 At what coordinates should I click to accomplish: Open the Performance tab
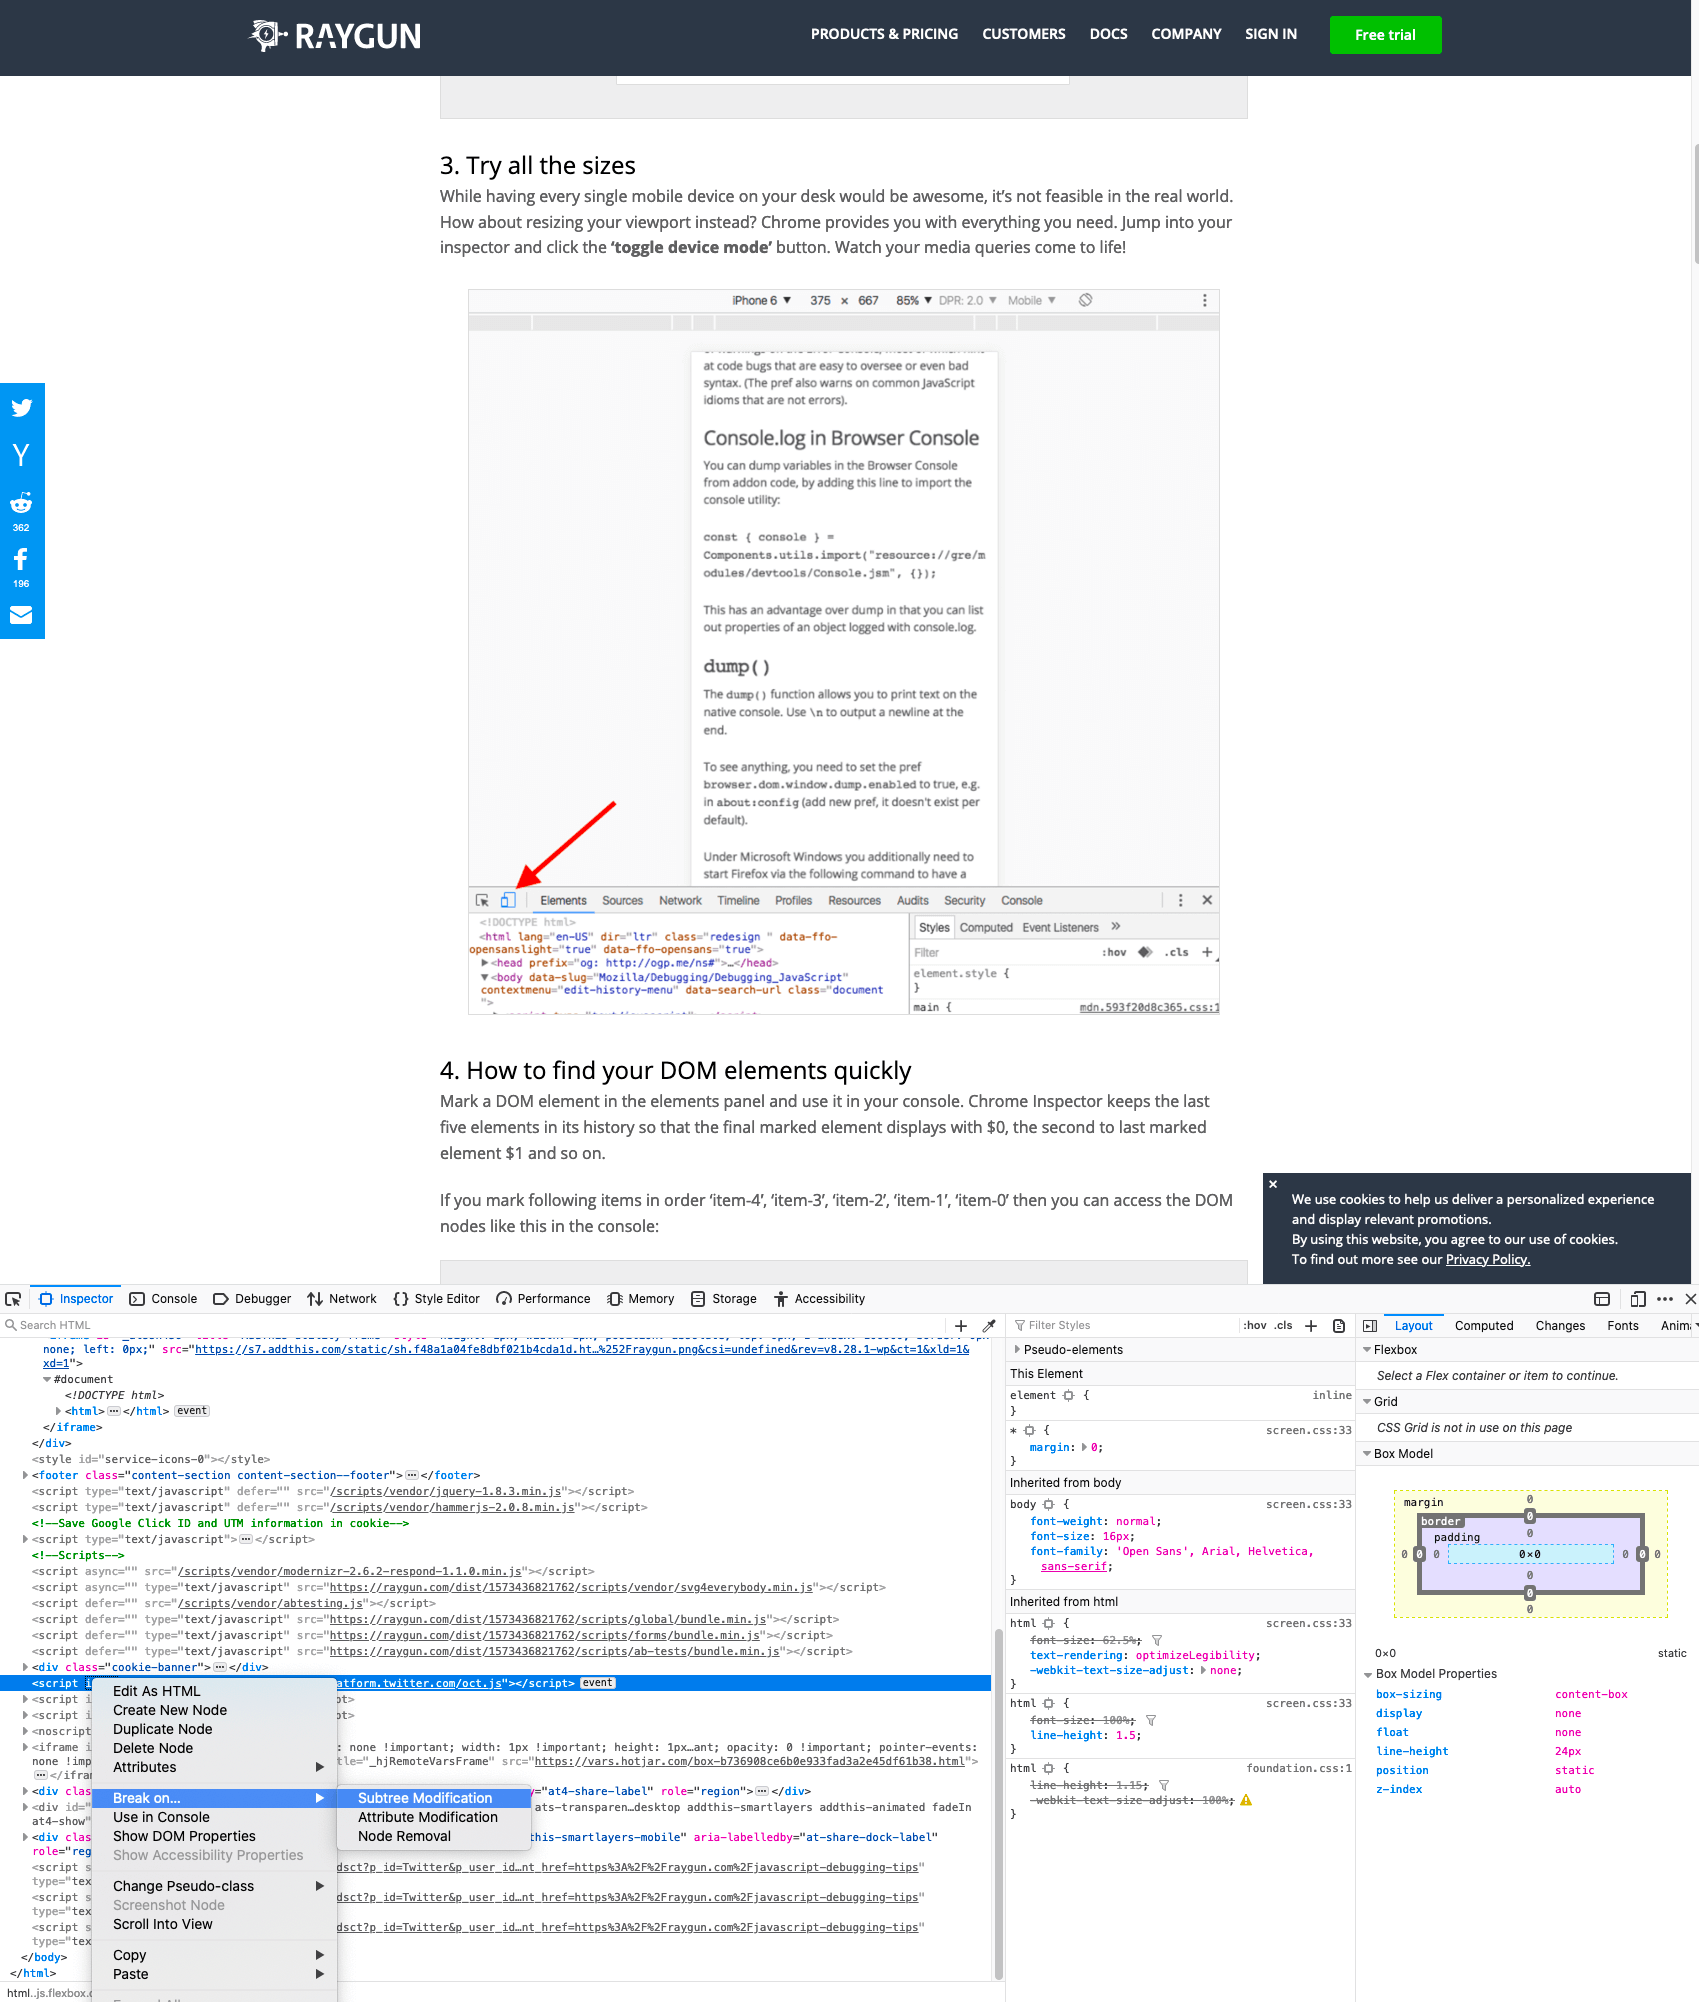[x=543, y=1299]
